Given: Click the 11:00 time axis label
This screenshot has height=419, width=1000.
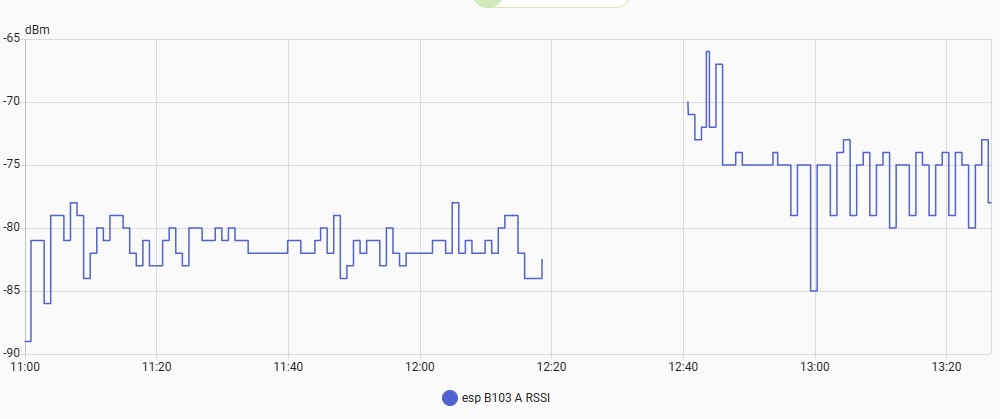Looking at the screenshot, I should click(25, 366).
